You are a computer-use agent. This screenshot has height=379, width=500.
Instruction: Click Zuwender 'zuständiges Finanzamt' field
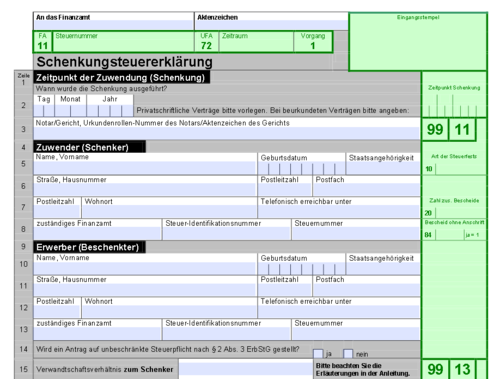97,233
